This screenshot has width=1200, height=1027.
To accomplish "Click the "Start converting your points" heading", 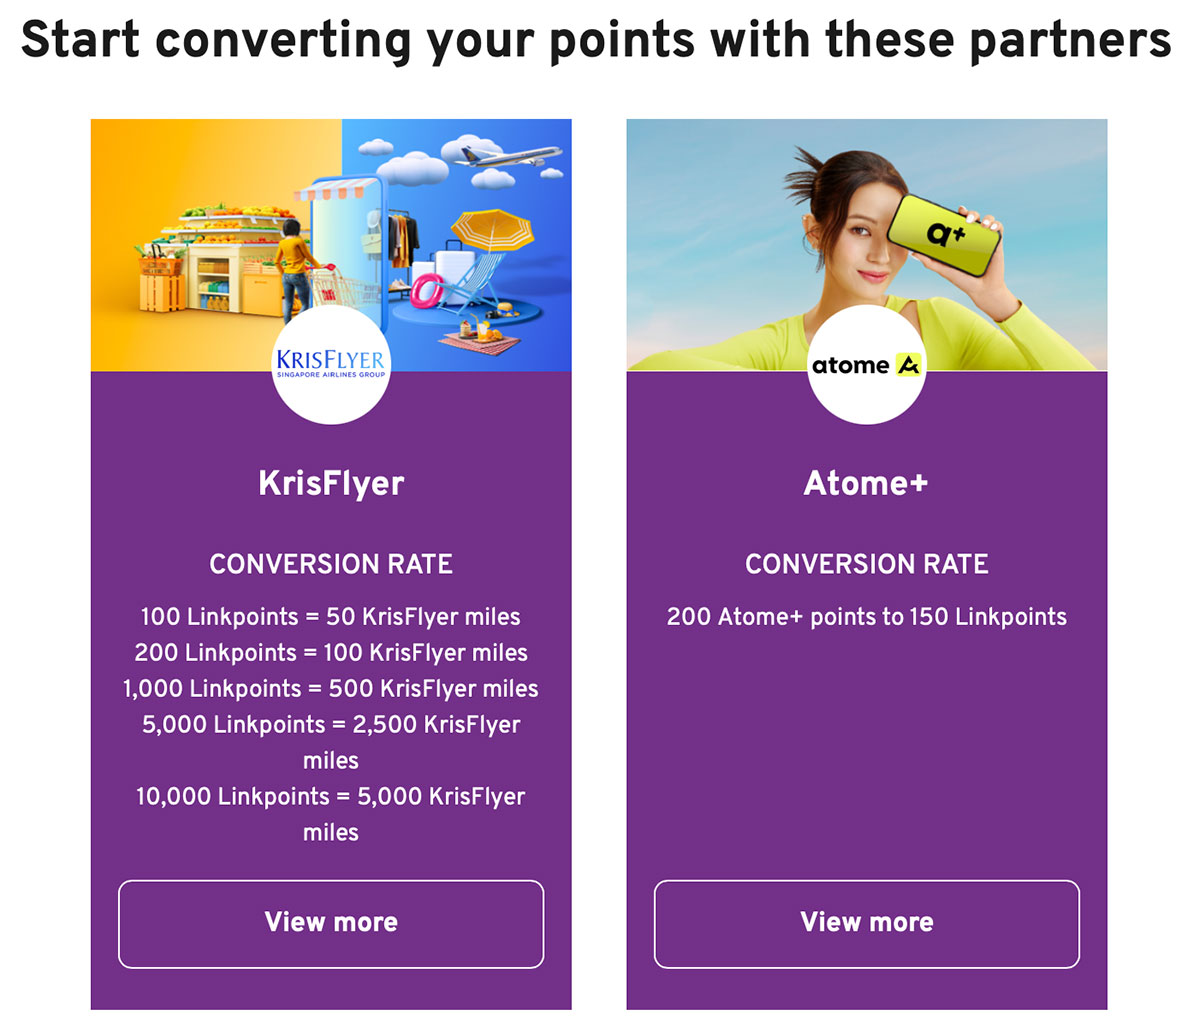I will [x=596, y=40].
